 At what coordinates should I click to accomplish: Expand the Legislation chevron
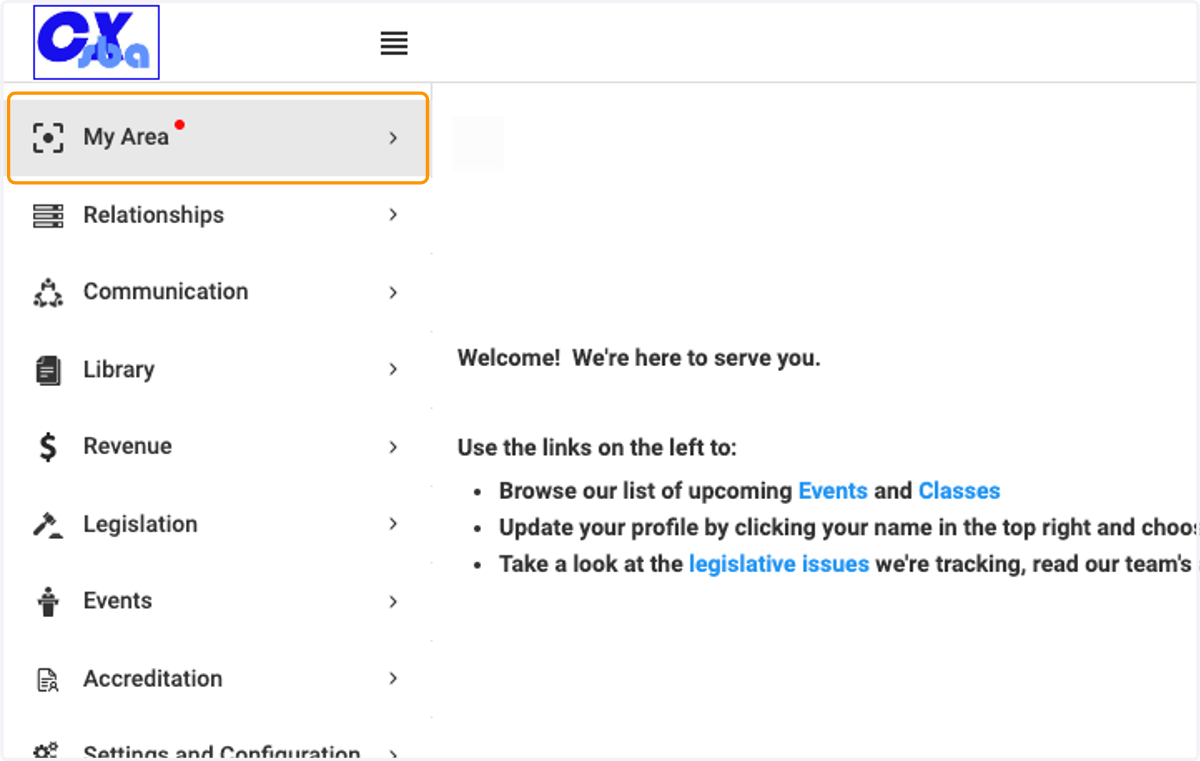(x=393, y=524)
